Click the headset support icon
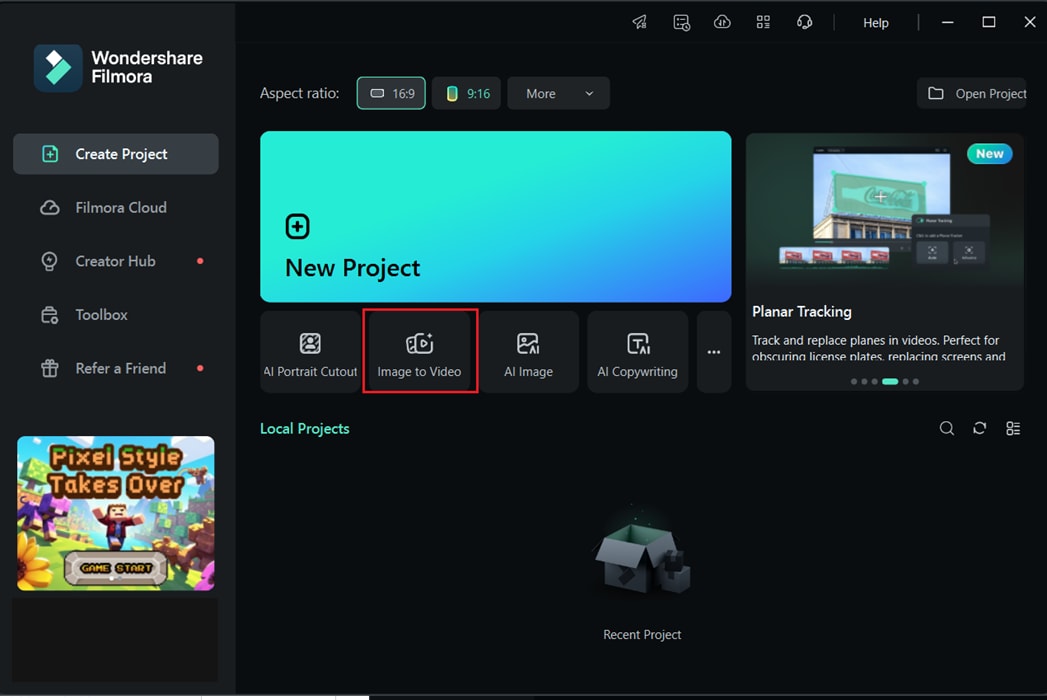This screenshot has height=700, width=1047. point(805,22)
